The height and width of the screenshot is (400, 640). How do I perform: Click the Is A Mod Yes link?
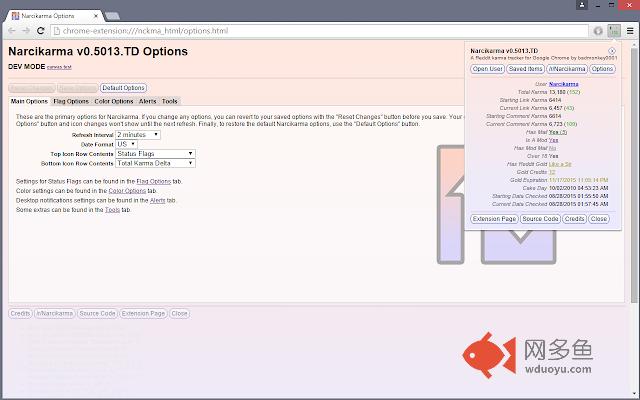(553, 140)
